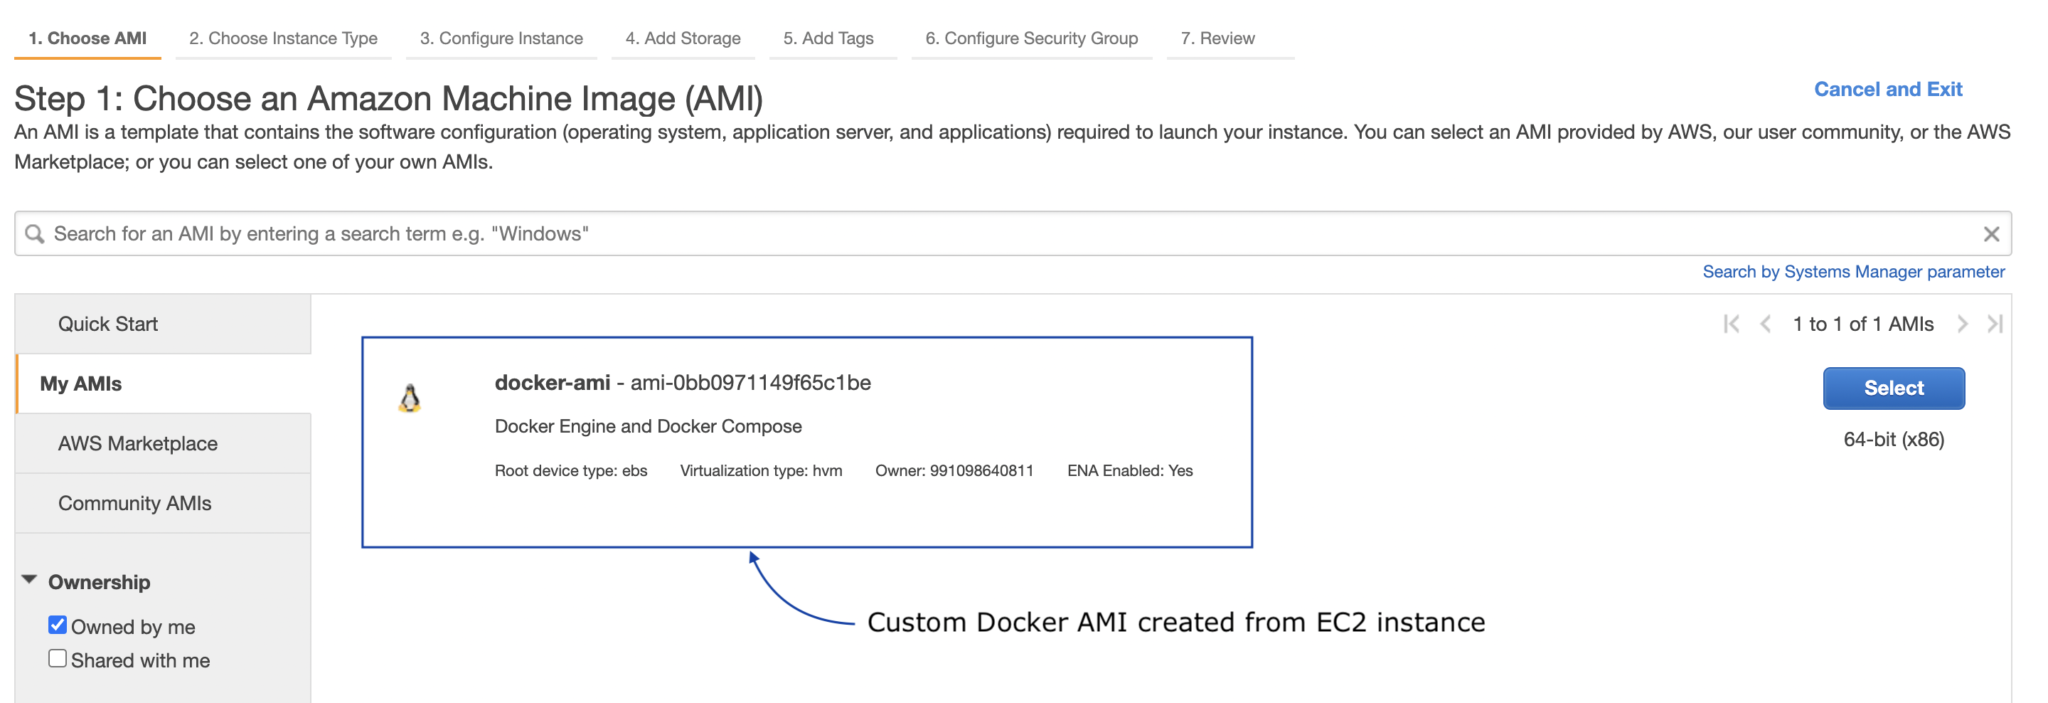This screenshot has width=2048, height=703.
Task: Click the AMI ID ami-0bb0971149f65c1be
Action: tap(751, 383)
